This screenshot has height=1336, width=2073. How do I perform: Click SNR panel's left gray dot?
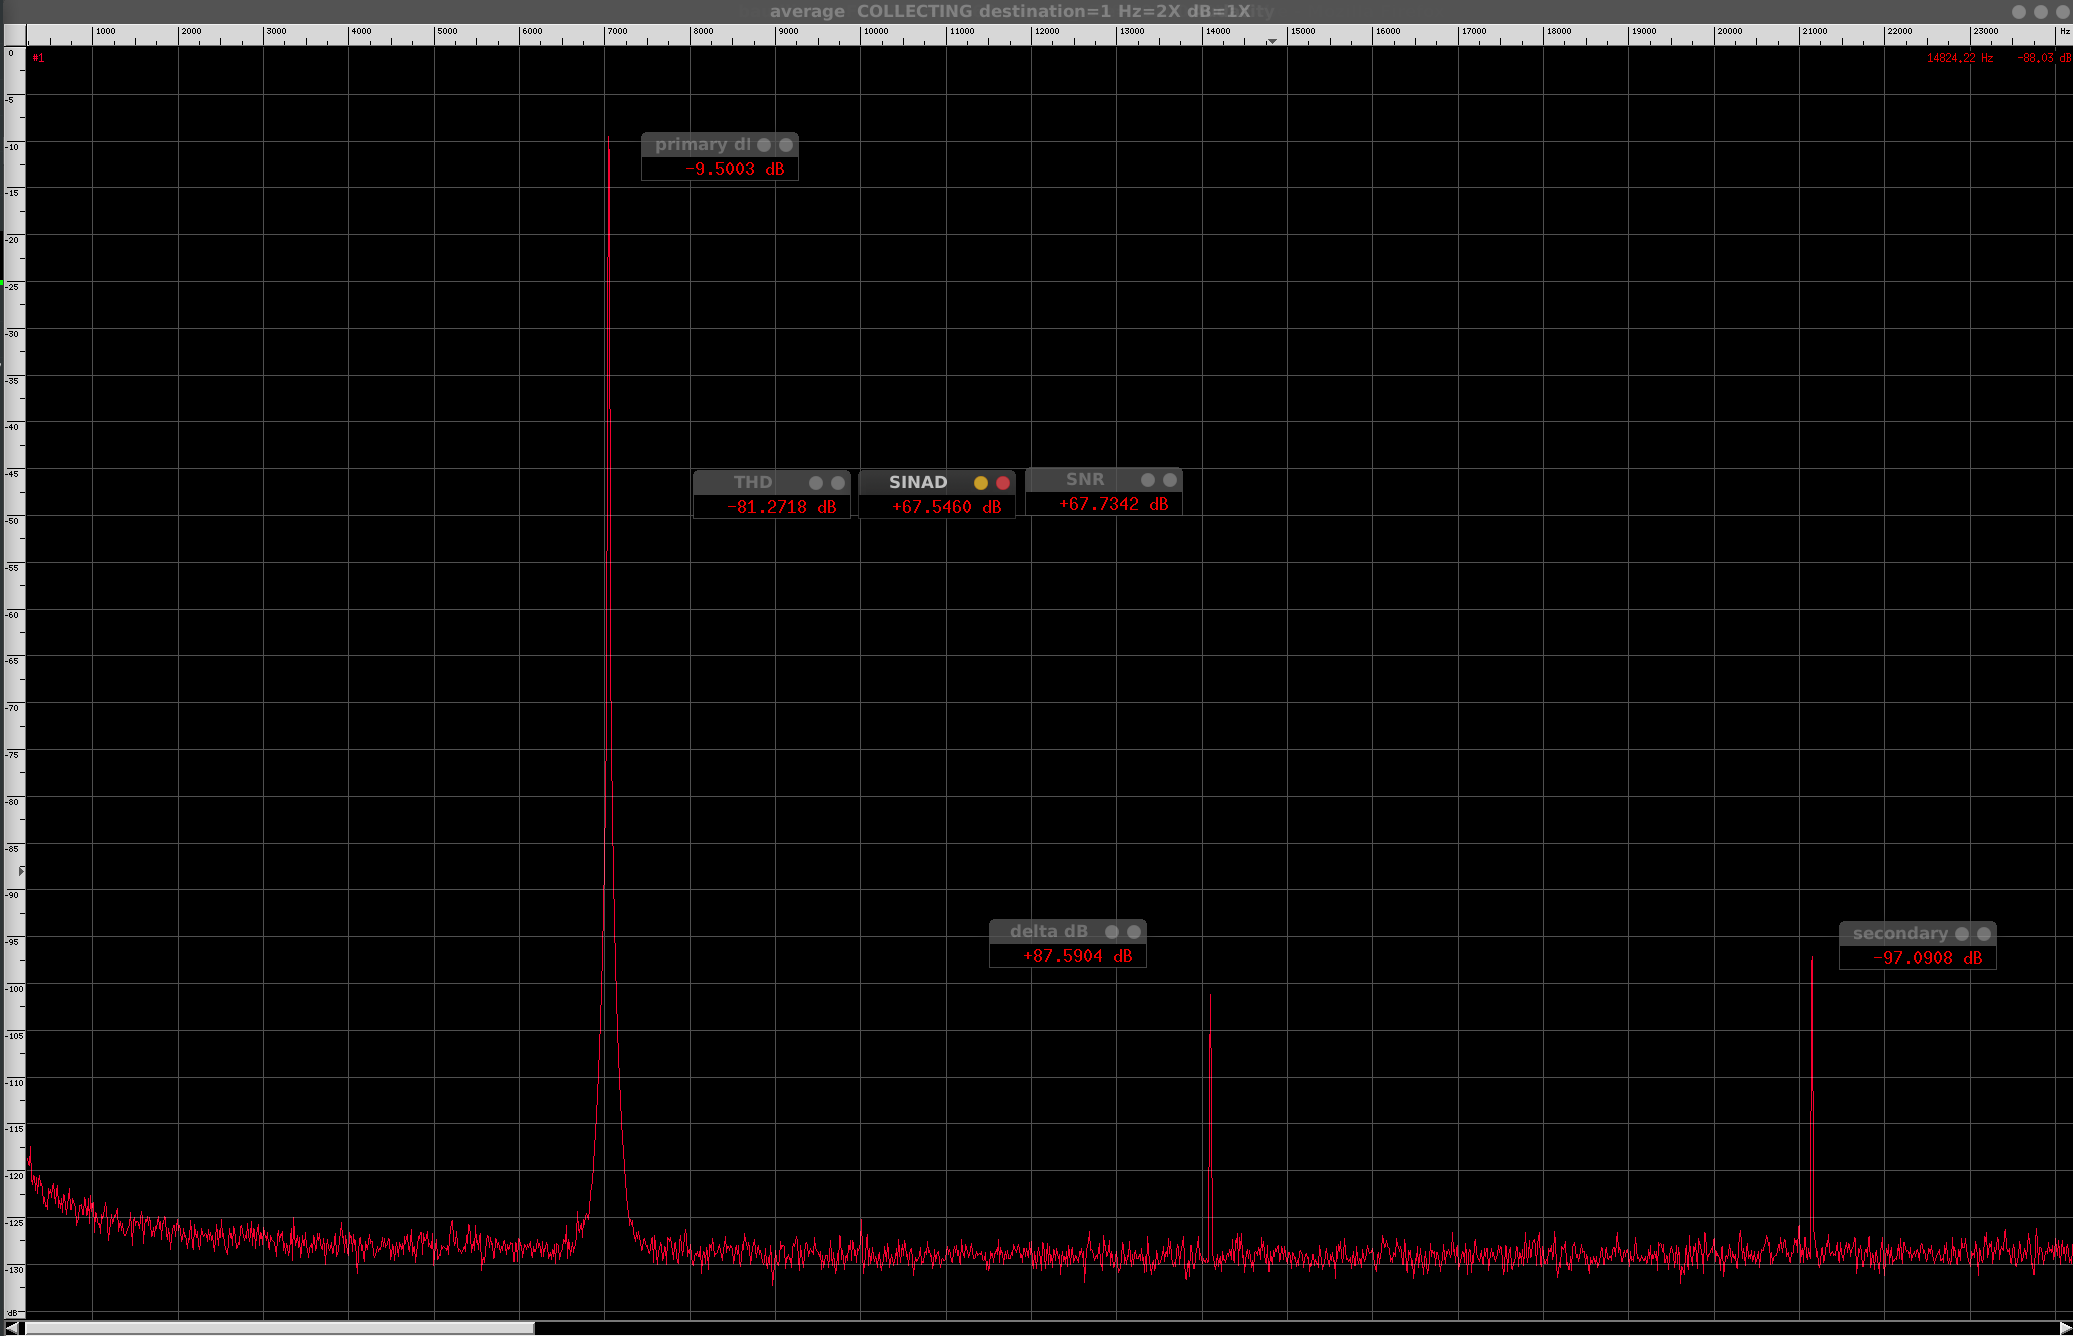coord(1148,480)
